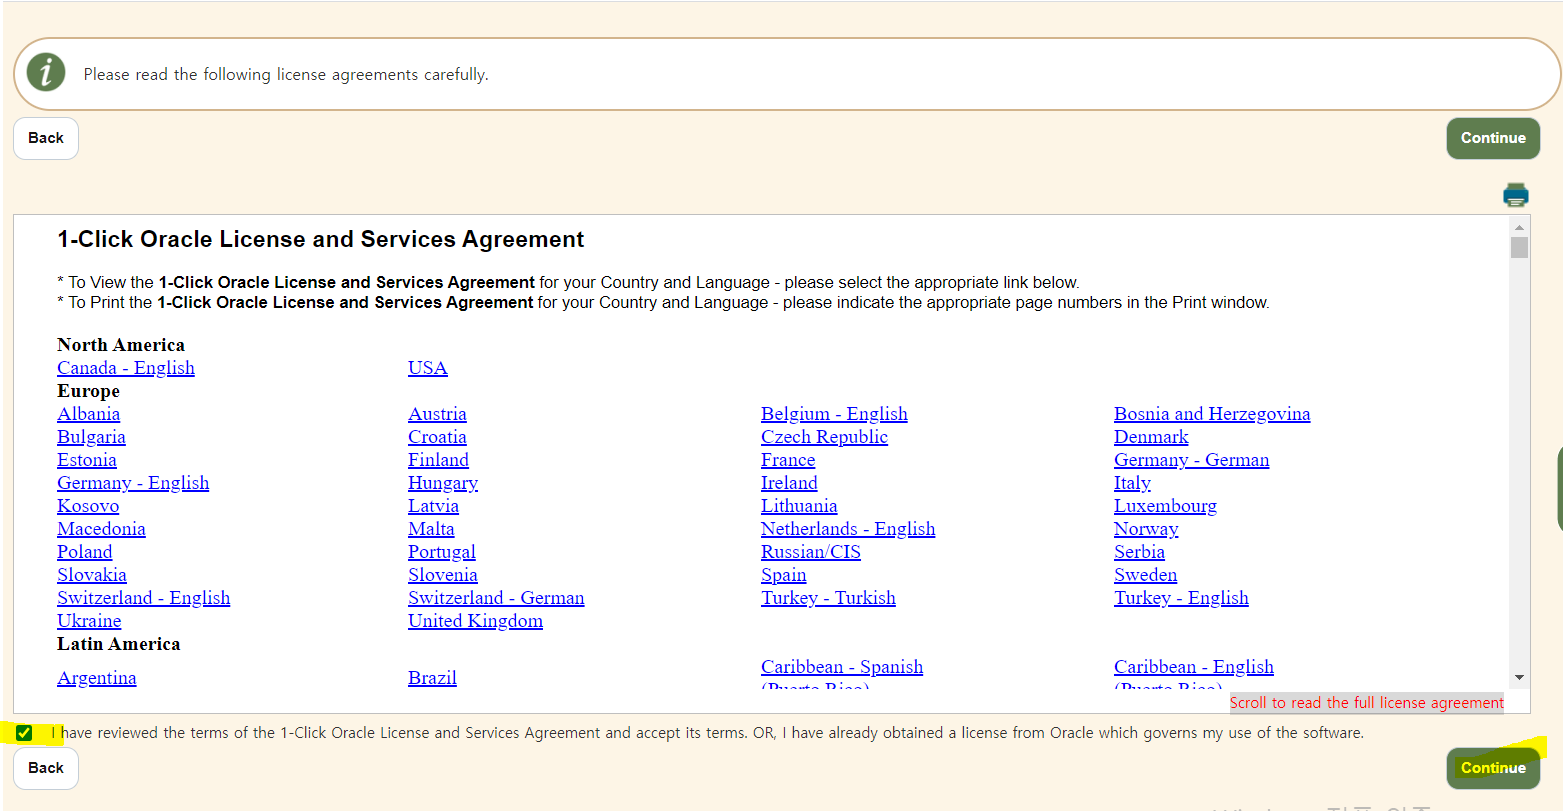Click the bottom Back button
This screenshot has height=811, width=1563.
46,768
